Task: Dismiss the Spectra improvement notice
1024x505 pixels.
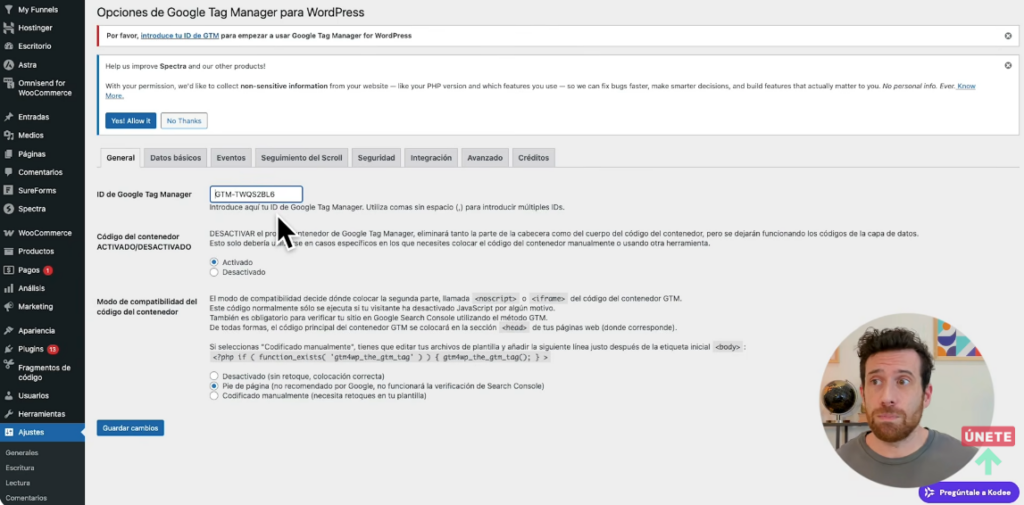Action: [1008, 65]
